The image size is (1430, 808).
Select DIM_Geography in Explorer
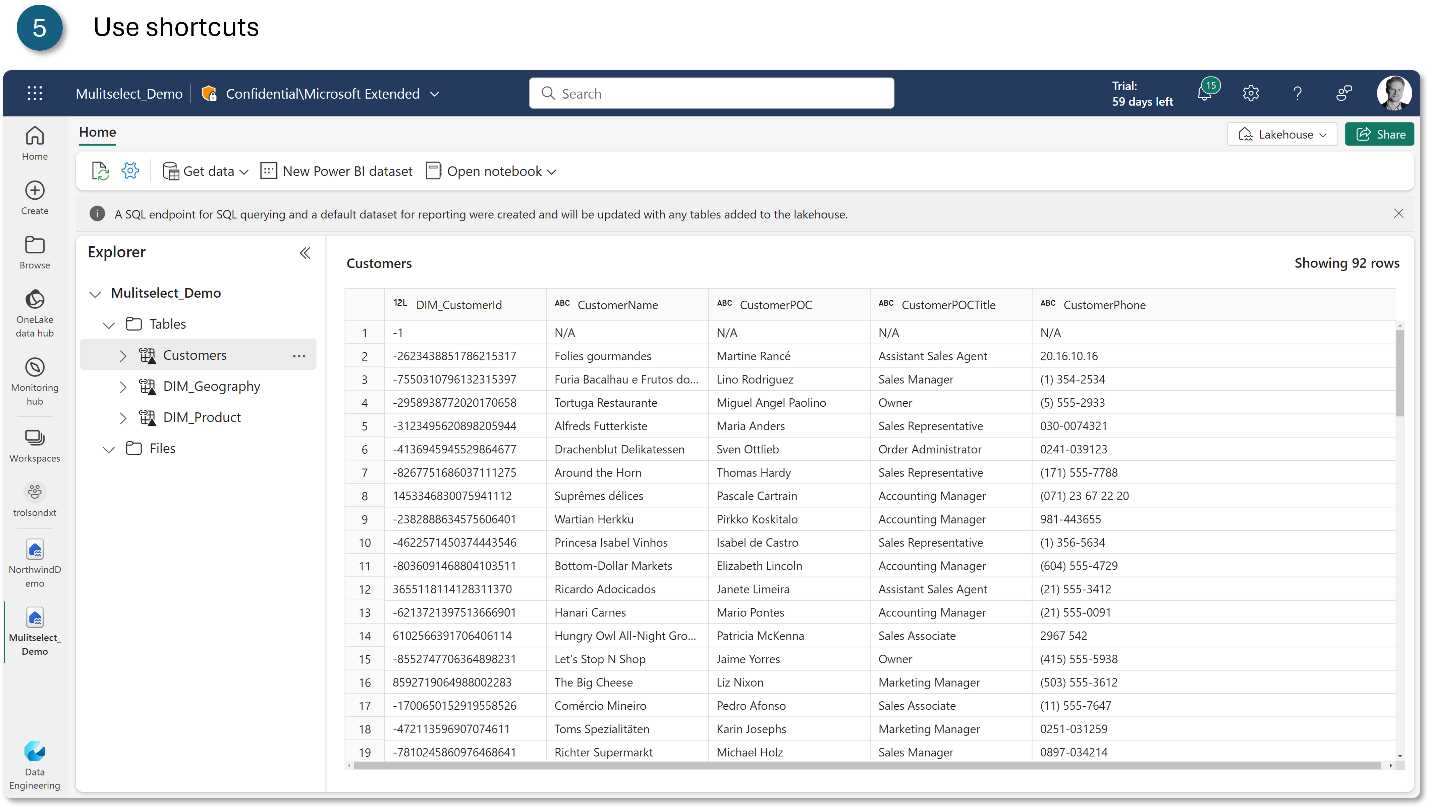tap(211, 387)
